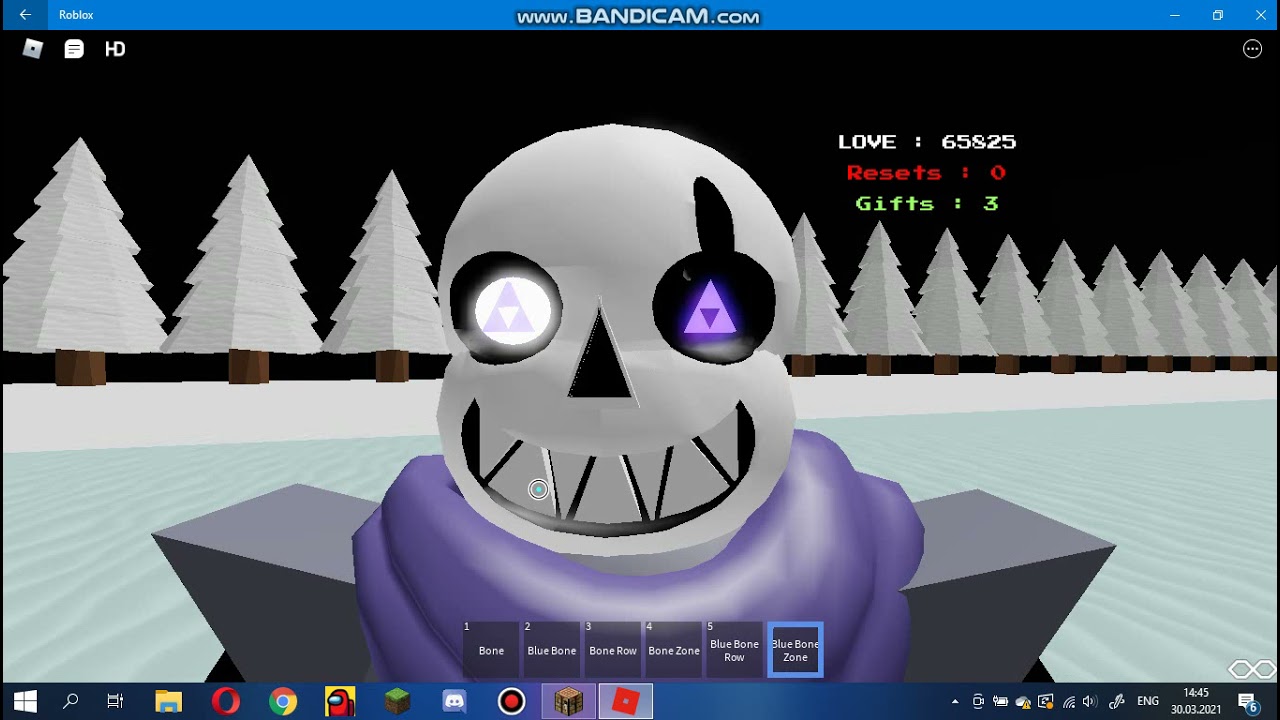The width and height of the screenshot is (1280, 720).
Task: Switch to the Roblox taskbar window
Action: coord(626,702)
